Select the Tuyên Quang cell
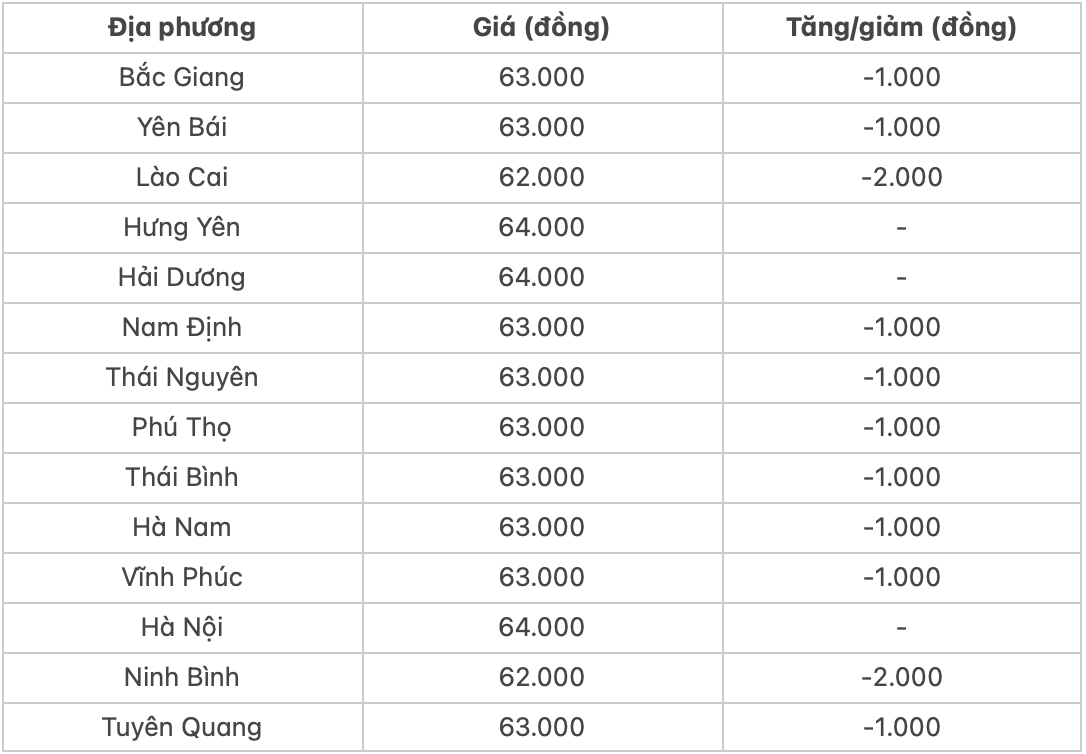Viewport: 1086px width, 754px height. [x=182, y=727]
